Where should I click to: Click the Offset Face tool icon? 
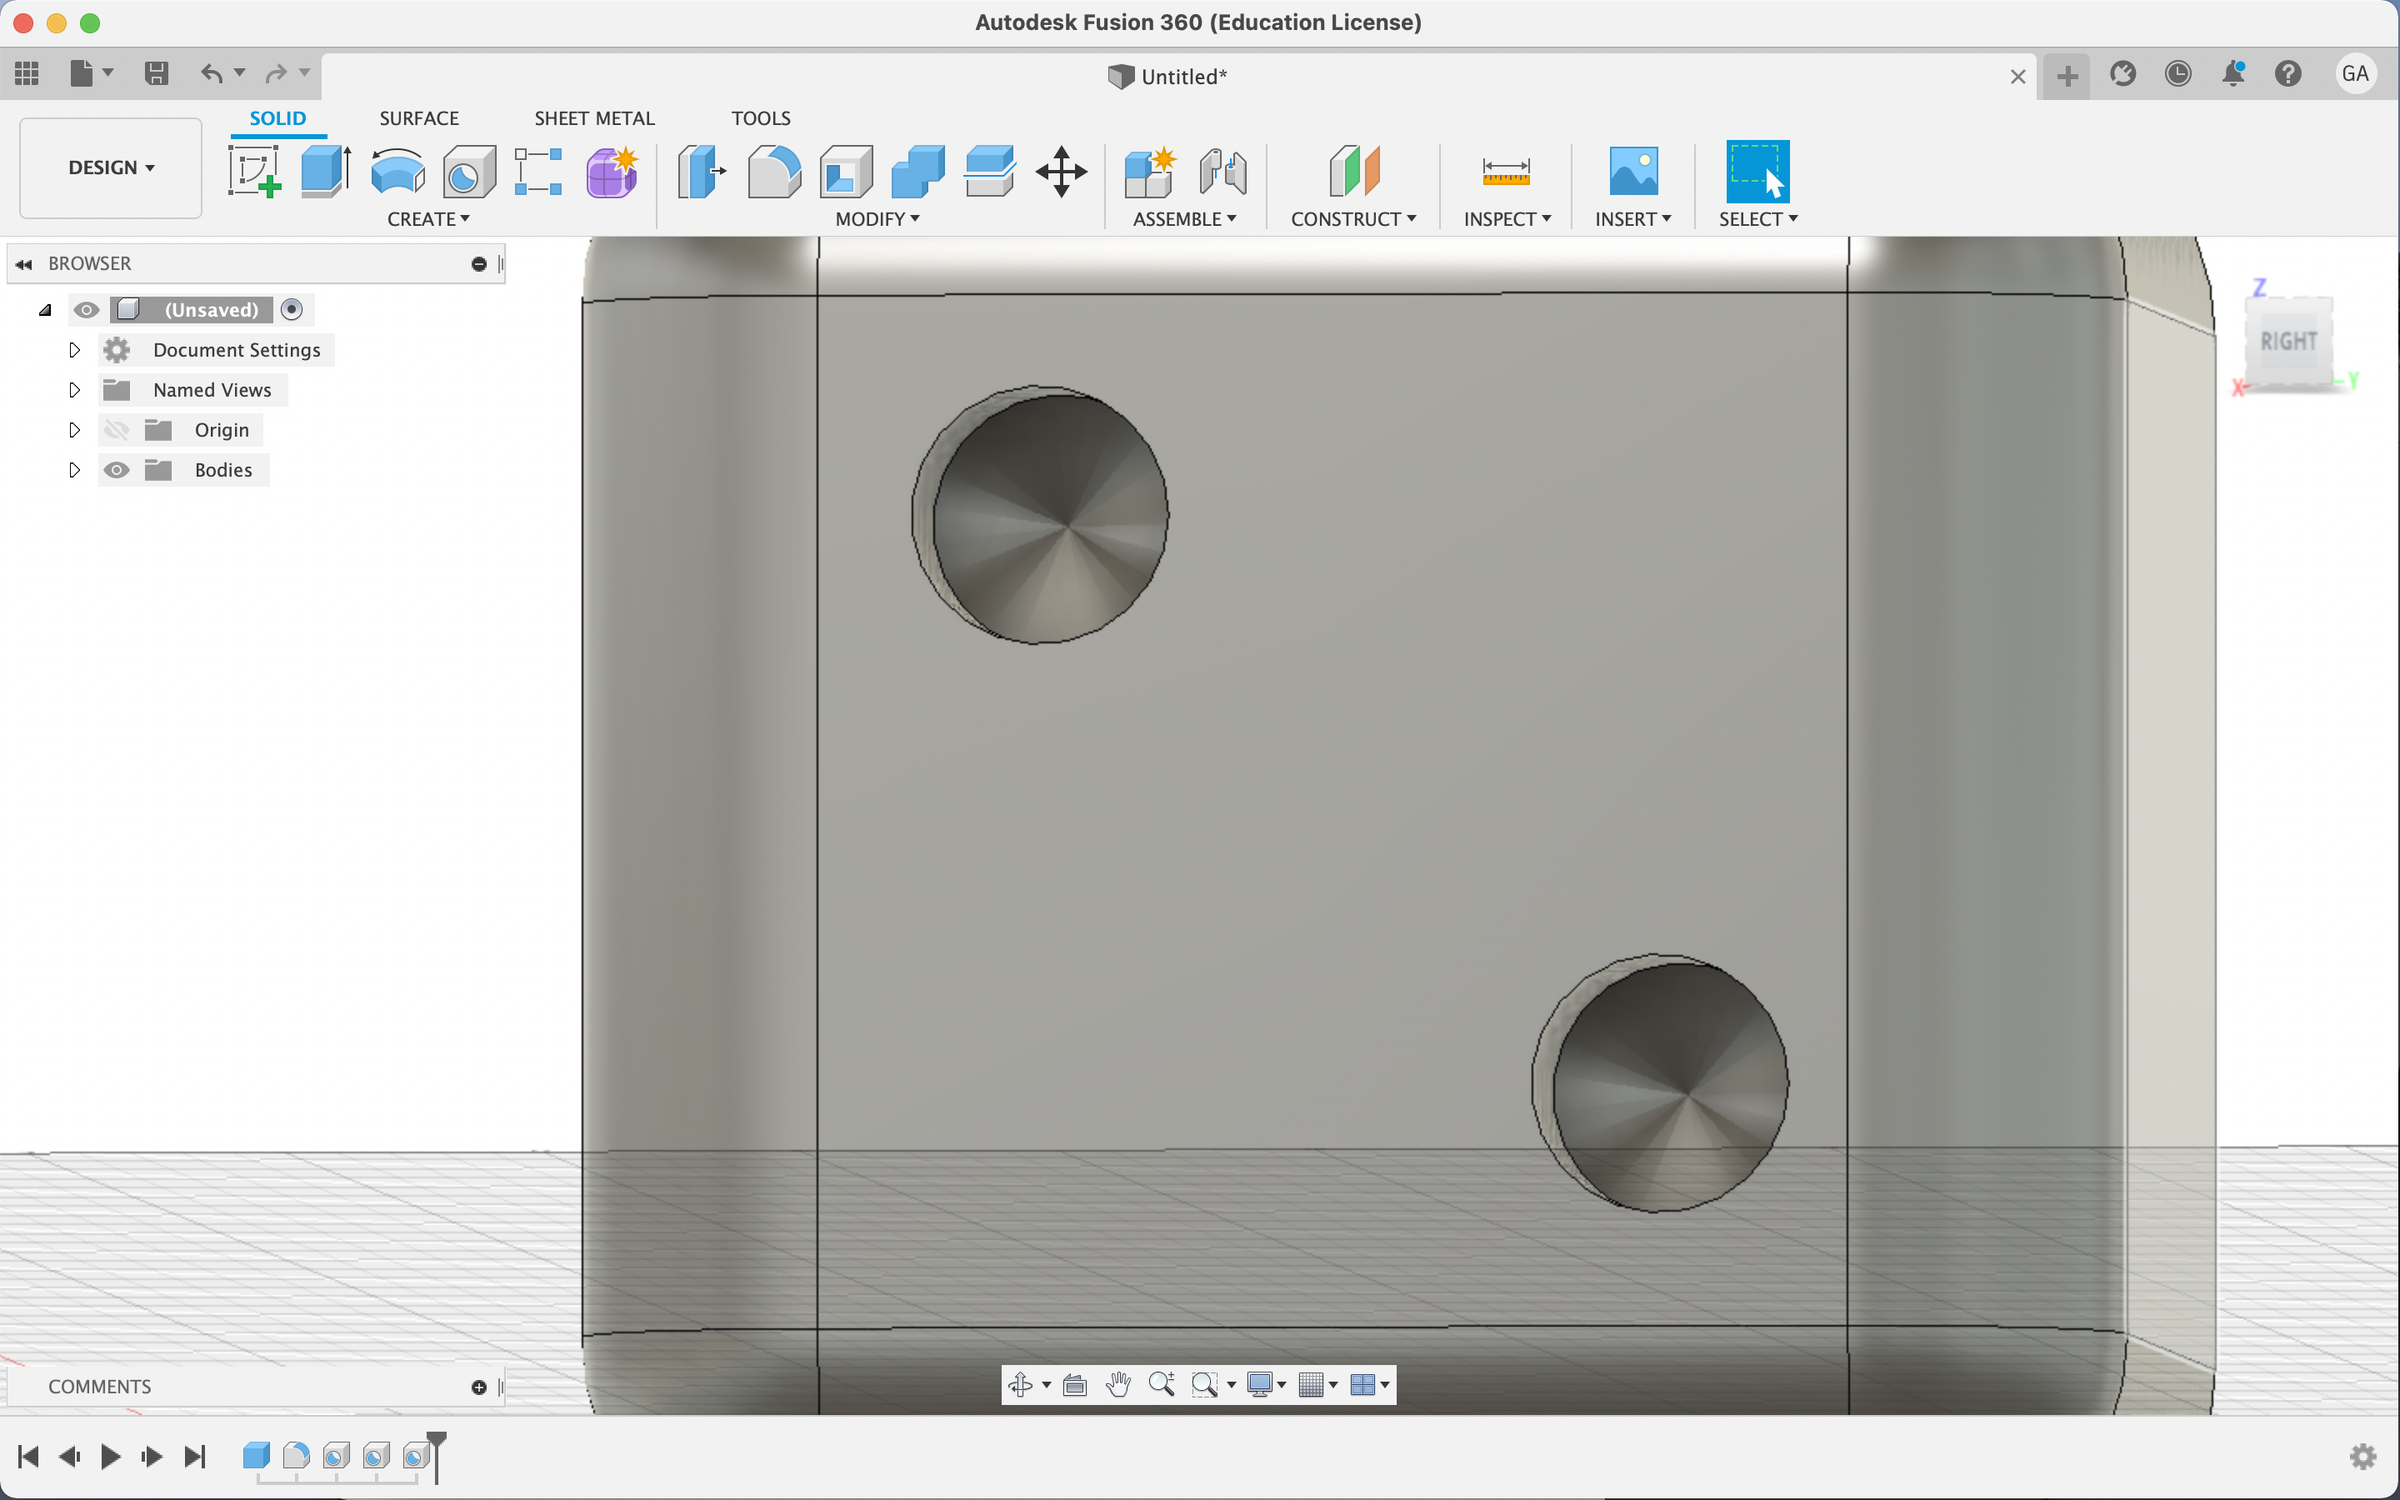click(x=990, y=170)
